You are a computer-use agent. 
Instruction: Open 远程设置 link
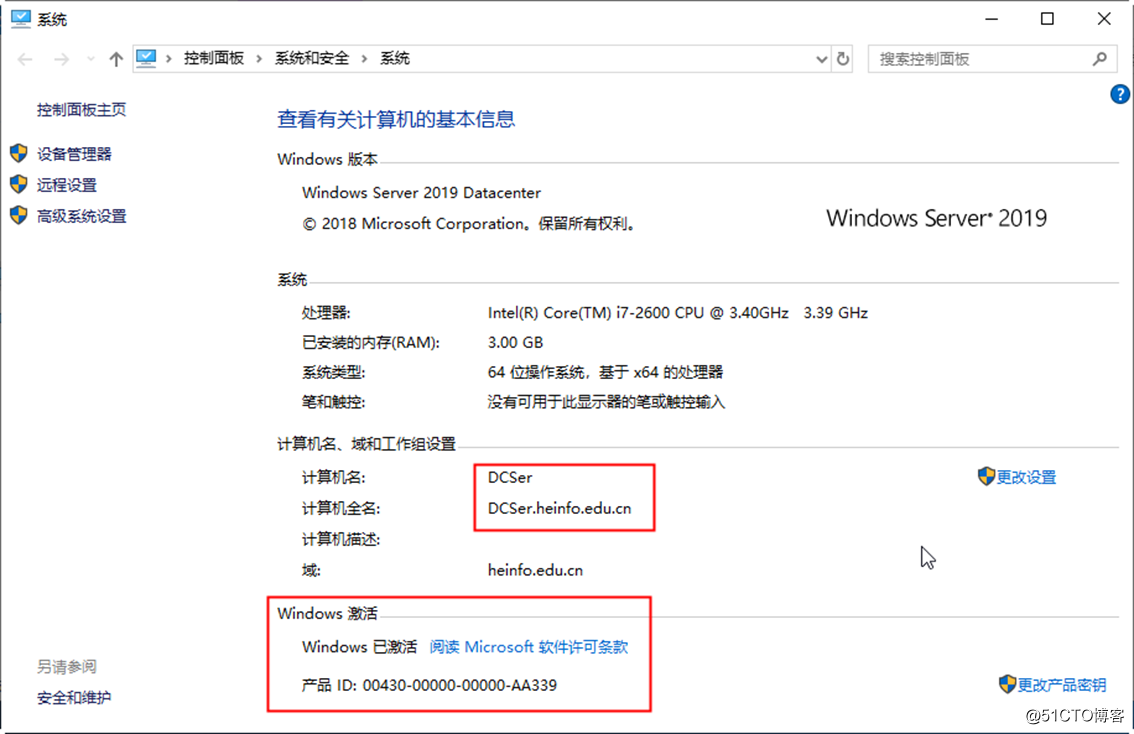[x=67, y=185]
